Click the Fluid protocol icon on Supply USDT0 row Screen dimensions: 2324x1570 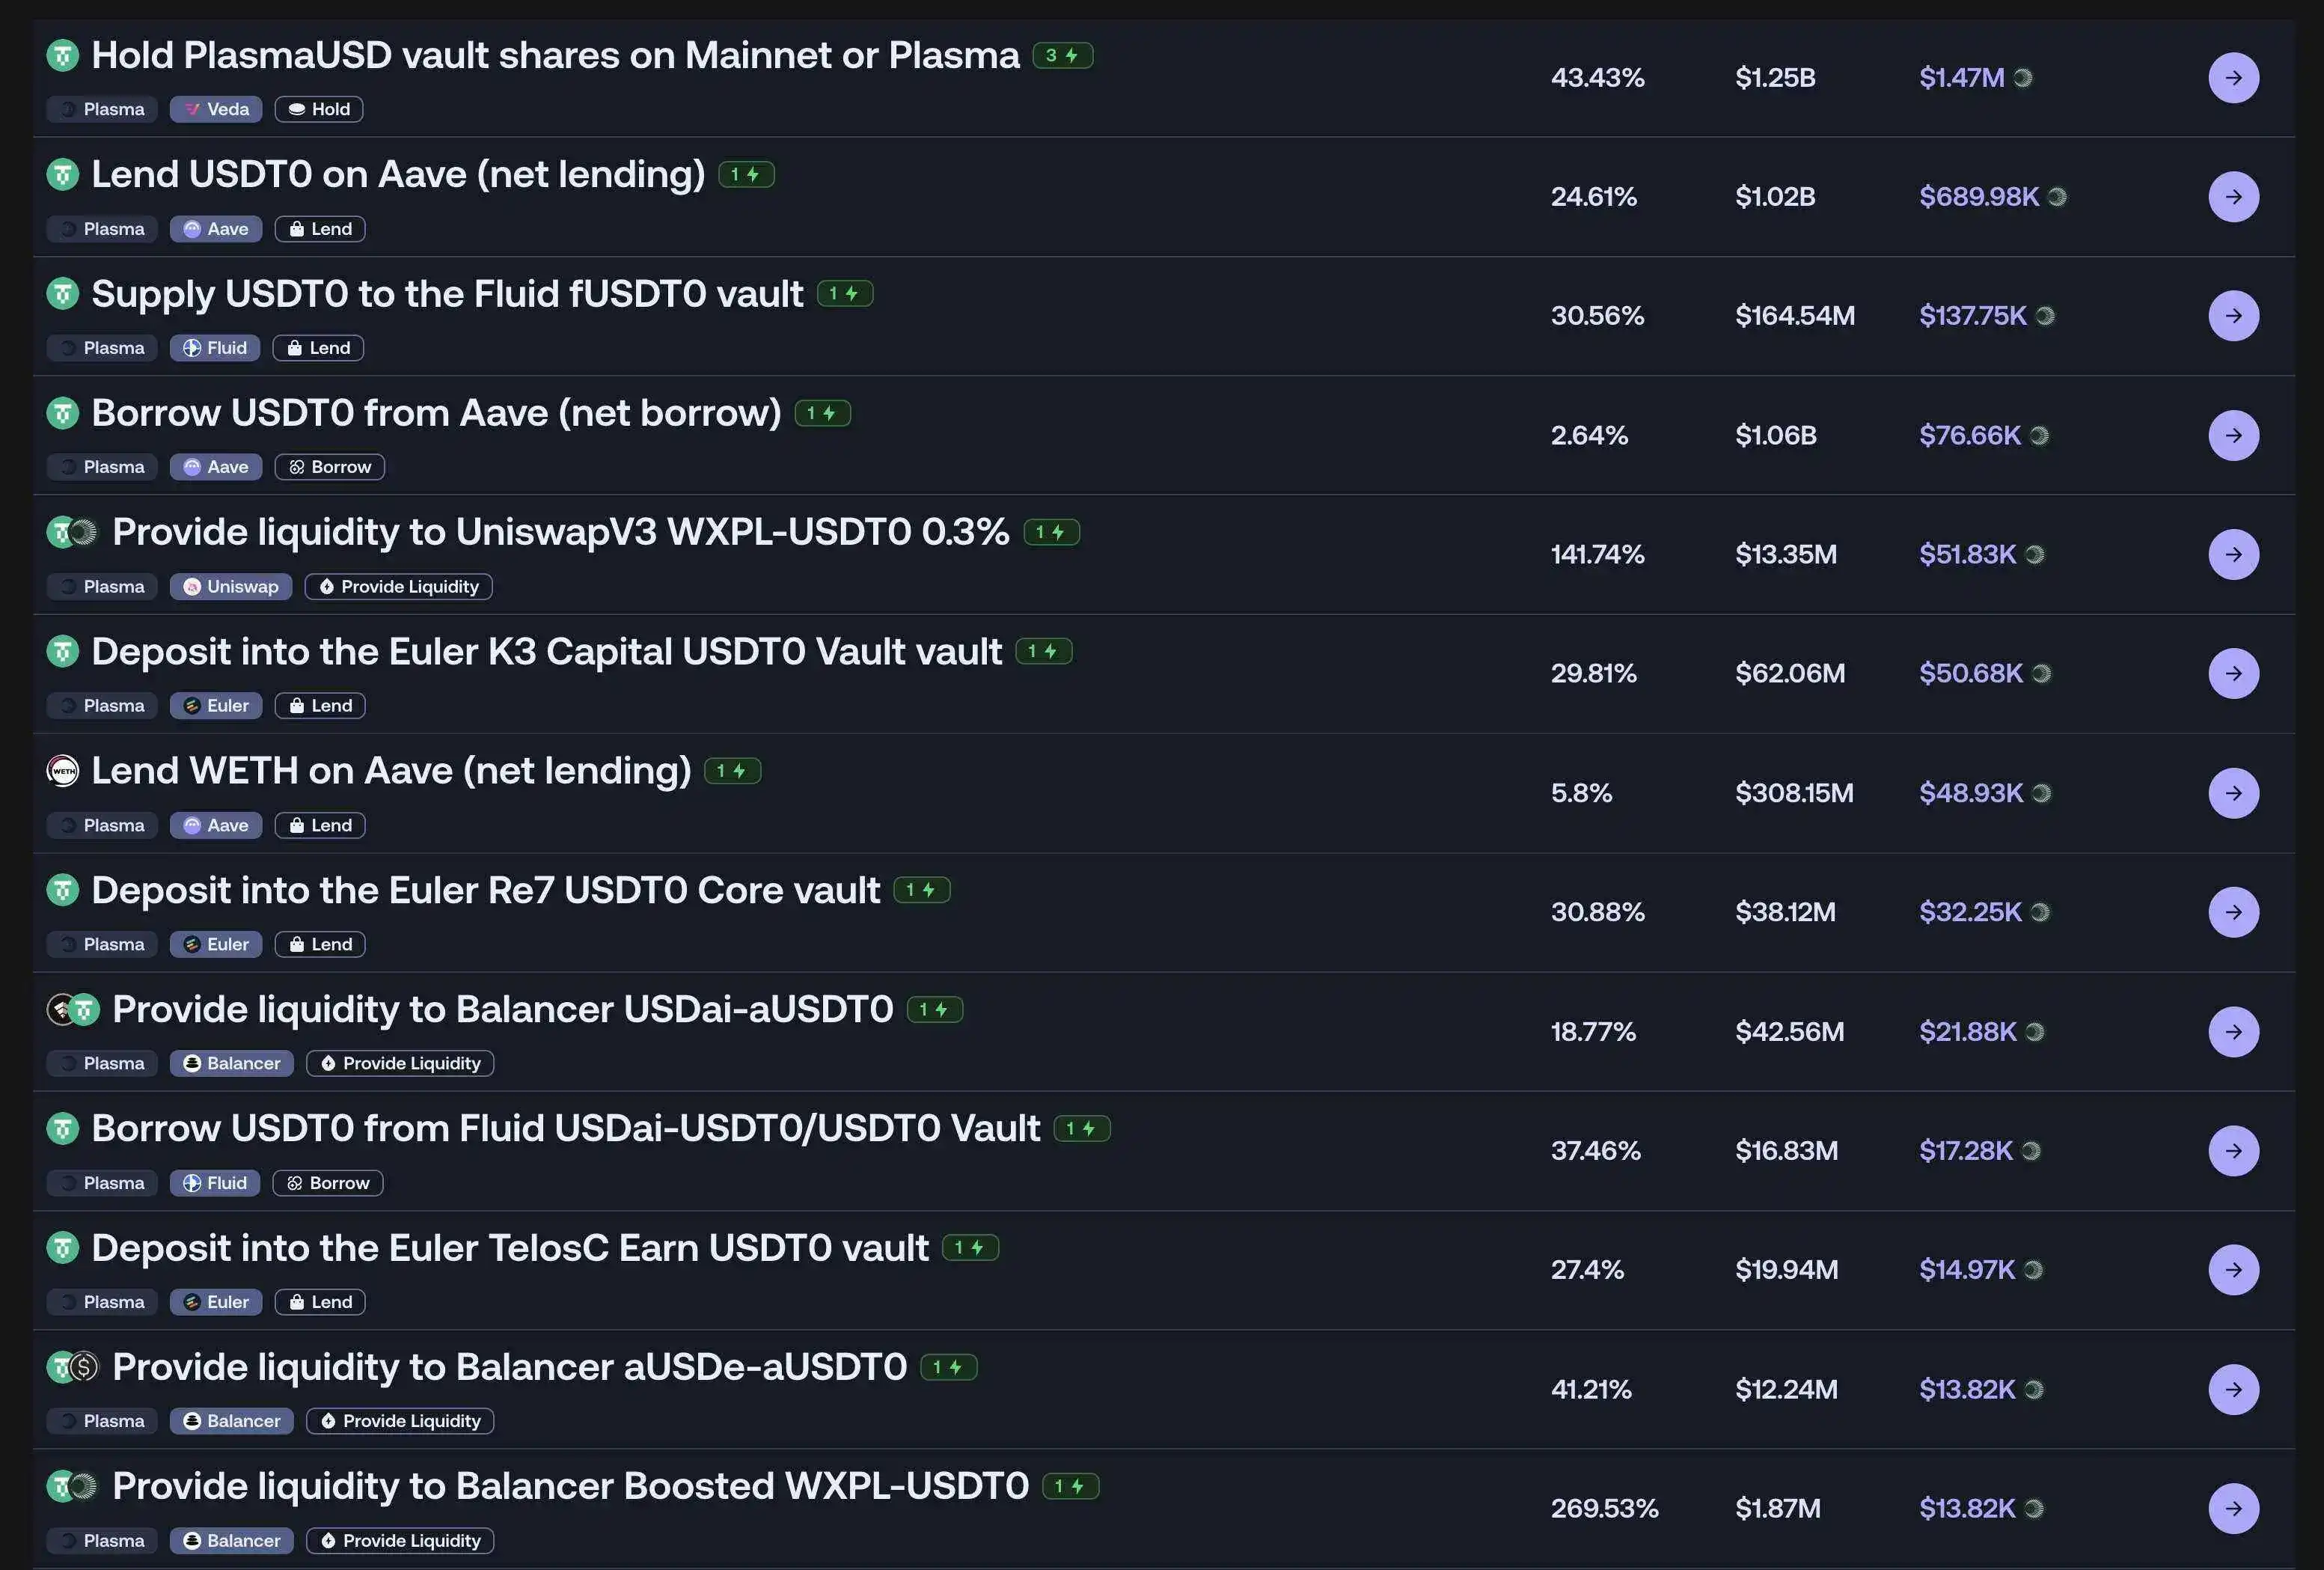coord(193,348)
